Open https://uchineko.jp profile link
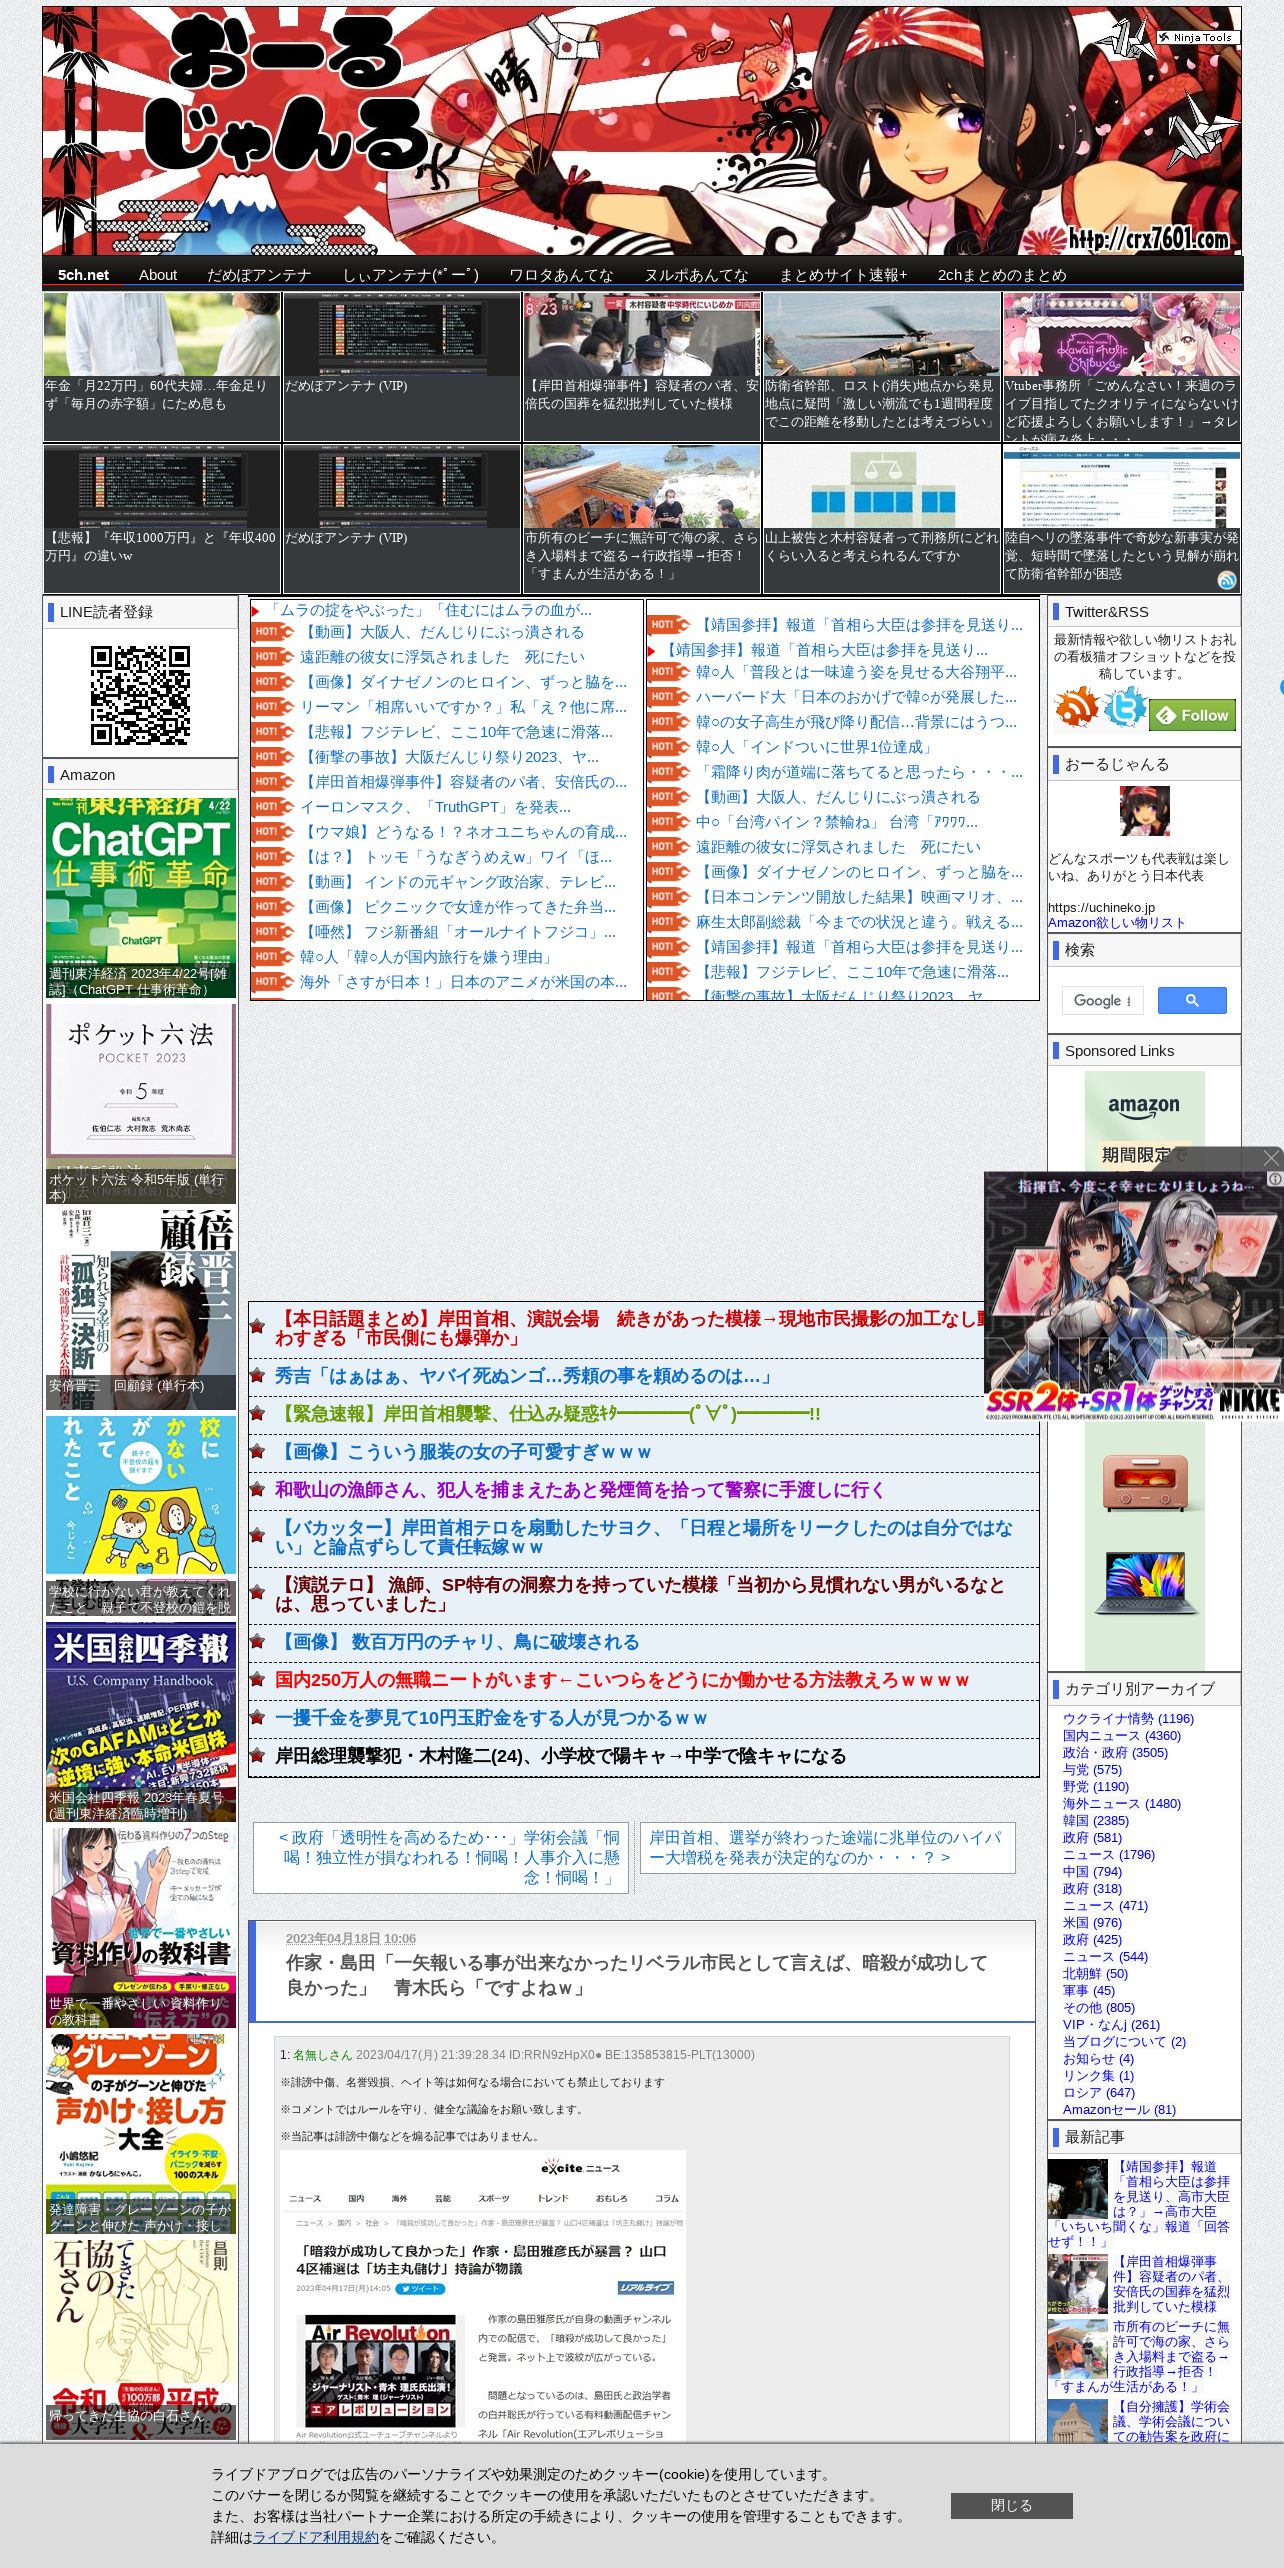1284x2568 pixels. 1101,908
